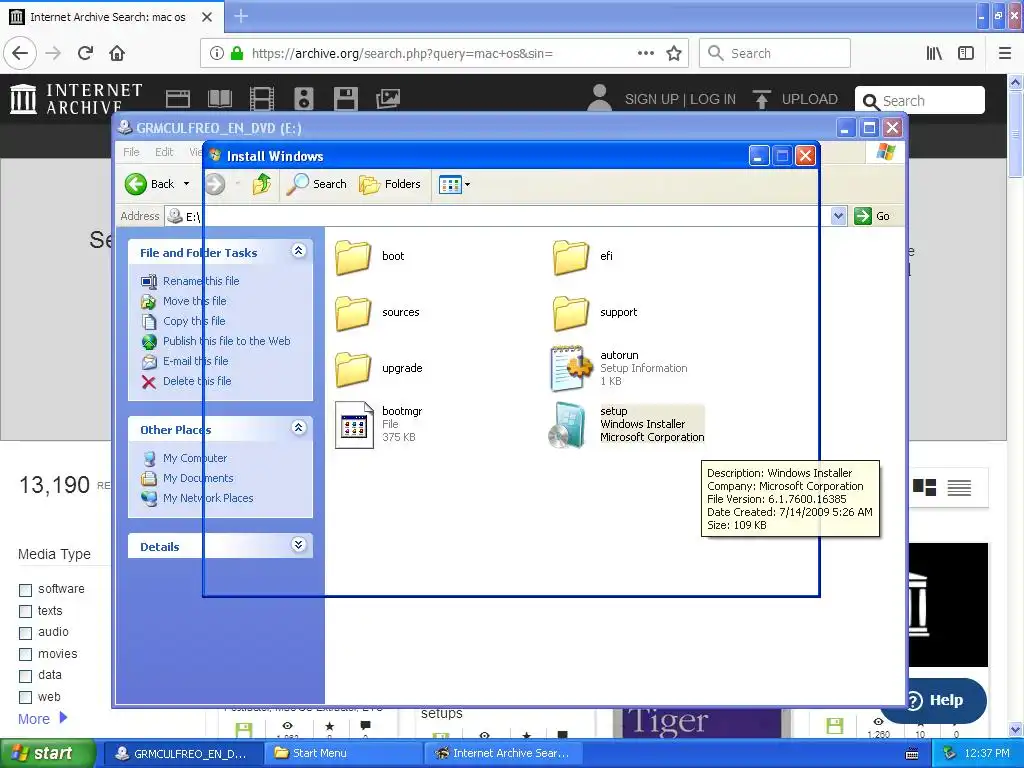The width and height of the screenshot is (1024, 768).
Task: Click Internet Archive audio speaker icon
Action: click(x=304, y=99)
